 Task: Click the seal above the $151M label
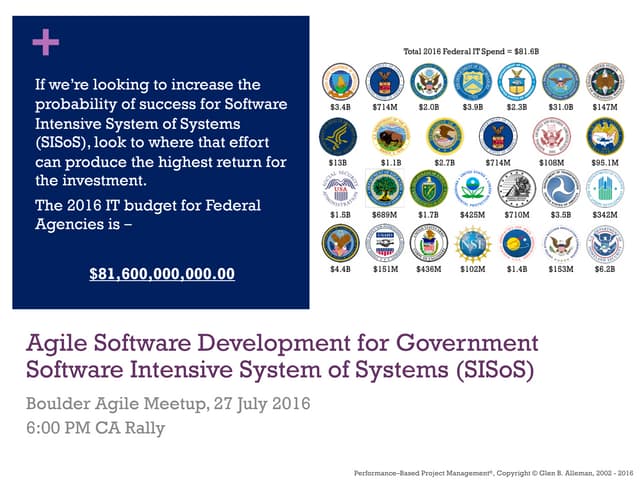(384, 244)
